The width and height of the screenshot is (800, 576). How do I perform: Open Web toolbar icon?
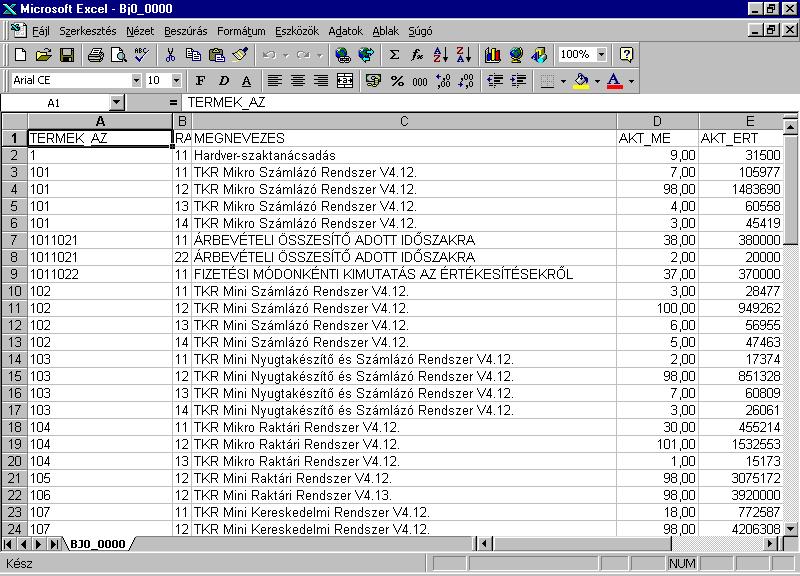pos(366,55)
